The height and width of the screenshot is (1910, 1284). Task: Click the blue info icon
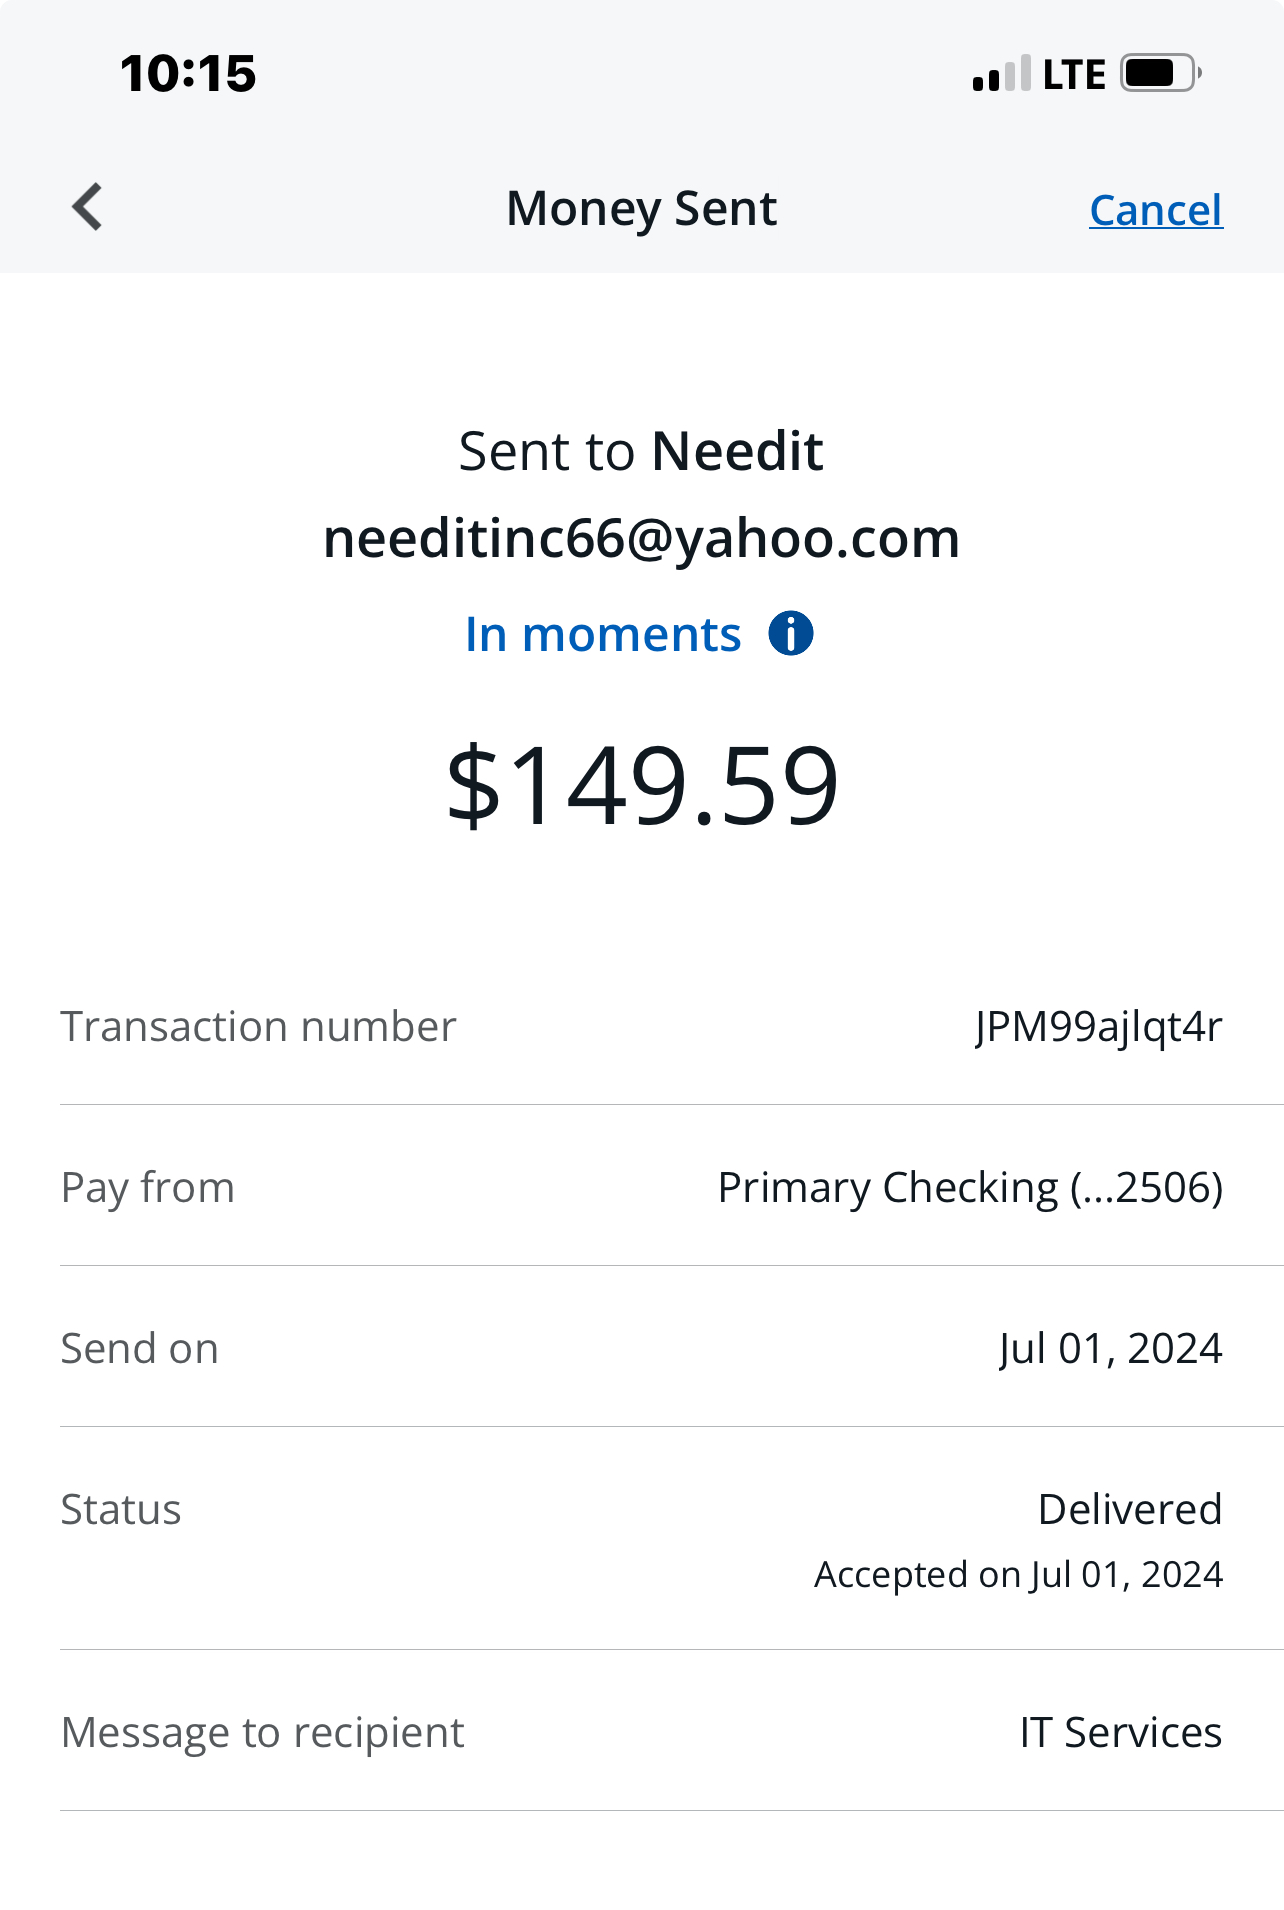click(790, 633)
